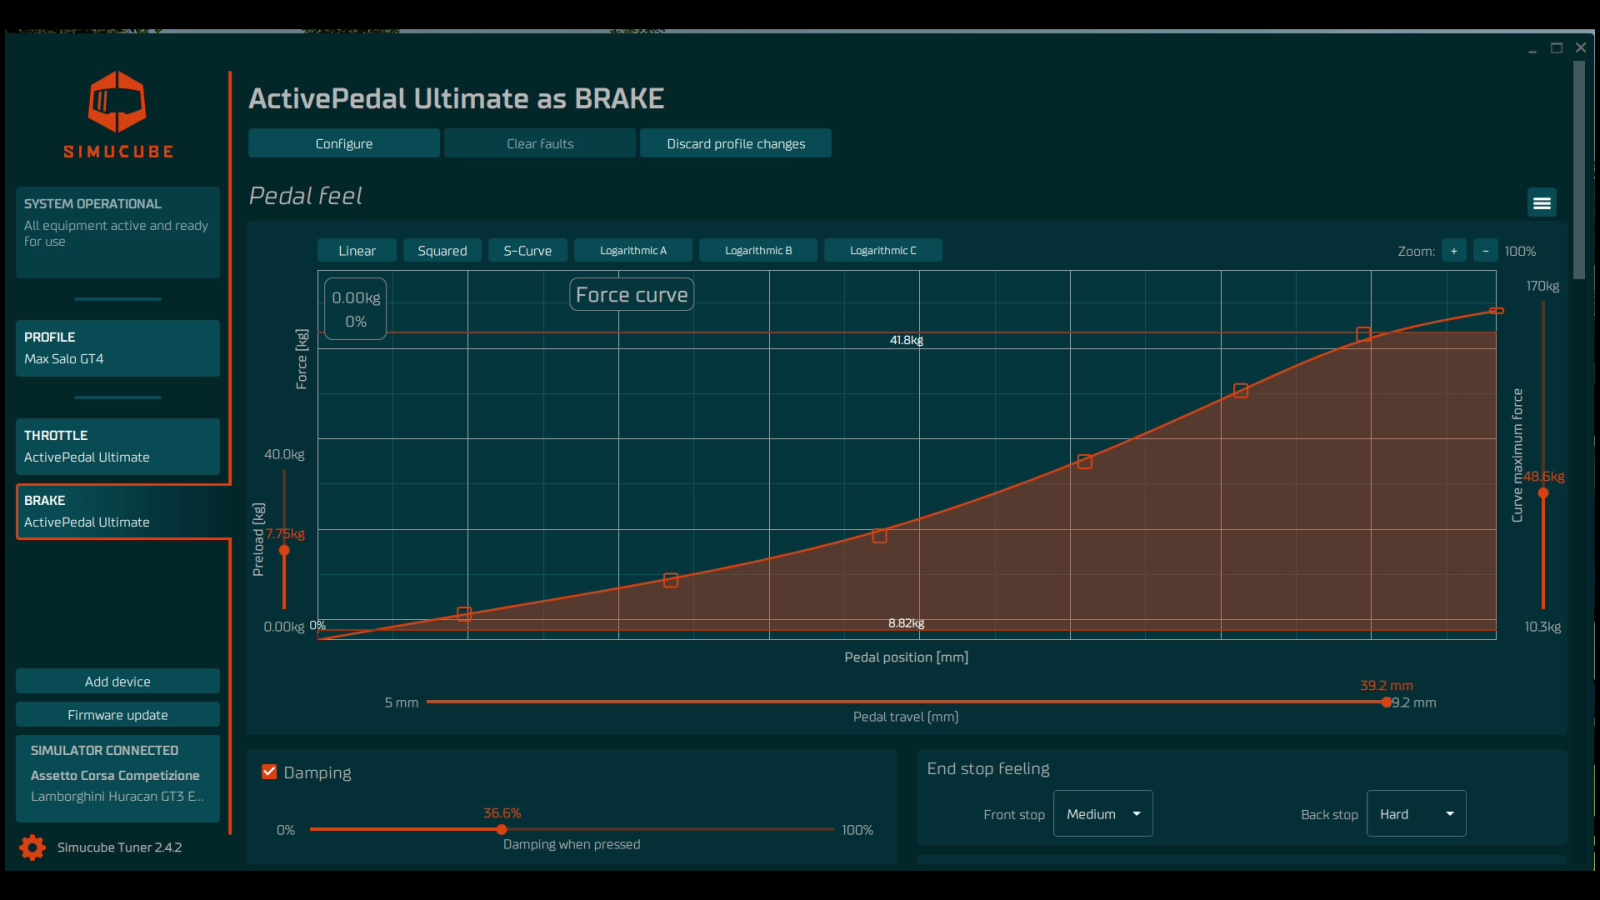Open settings via orange gear icon
The height and width of the screenshot is (900, 1600).
tap(32, 847)
